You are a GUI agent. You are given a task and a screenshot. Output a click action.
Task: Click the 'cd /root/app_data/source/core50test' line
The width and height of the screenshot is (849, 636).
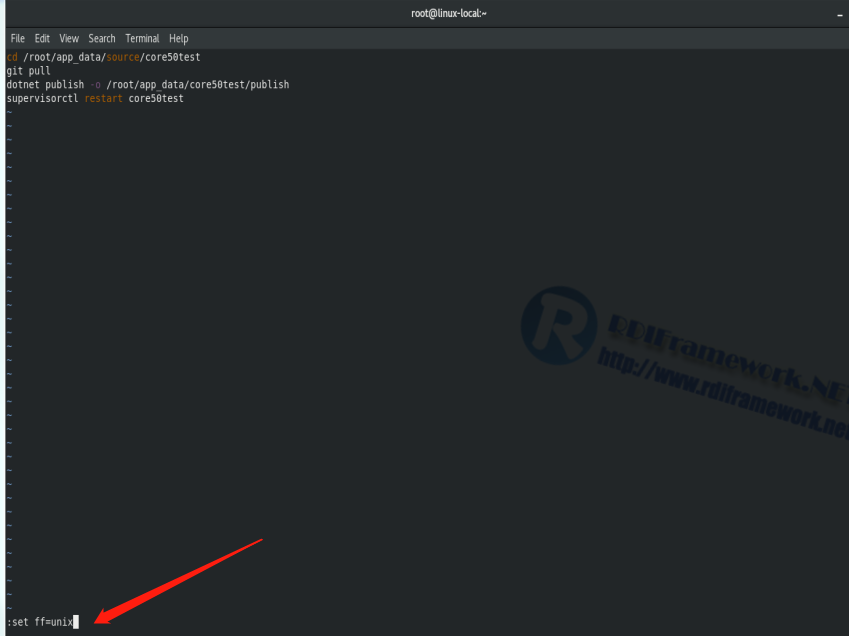103,57
